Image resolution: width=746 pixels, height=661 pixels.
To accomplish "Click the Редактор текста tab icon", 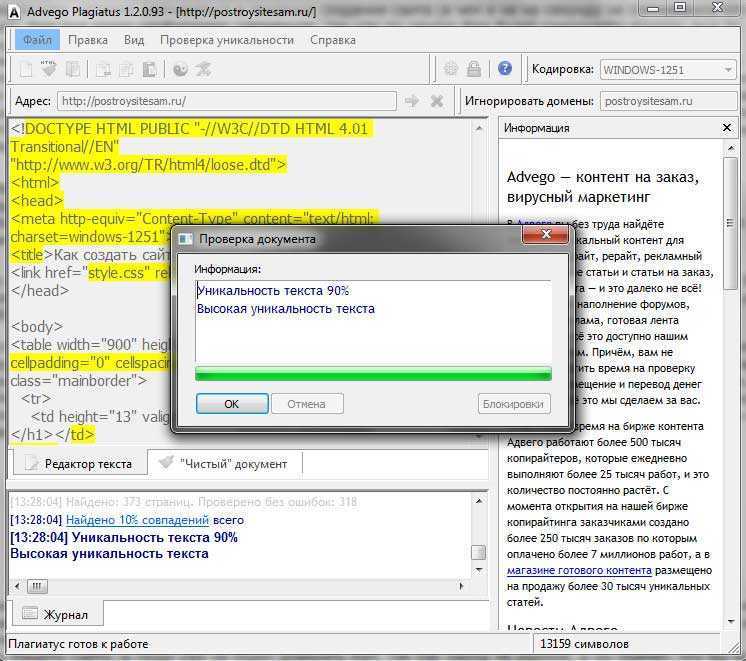I will [x=32, y=463].
